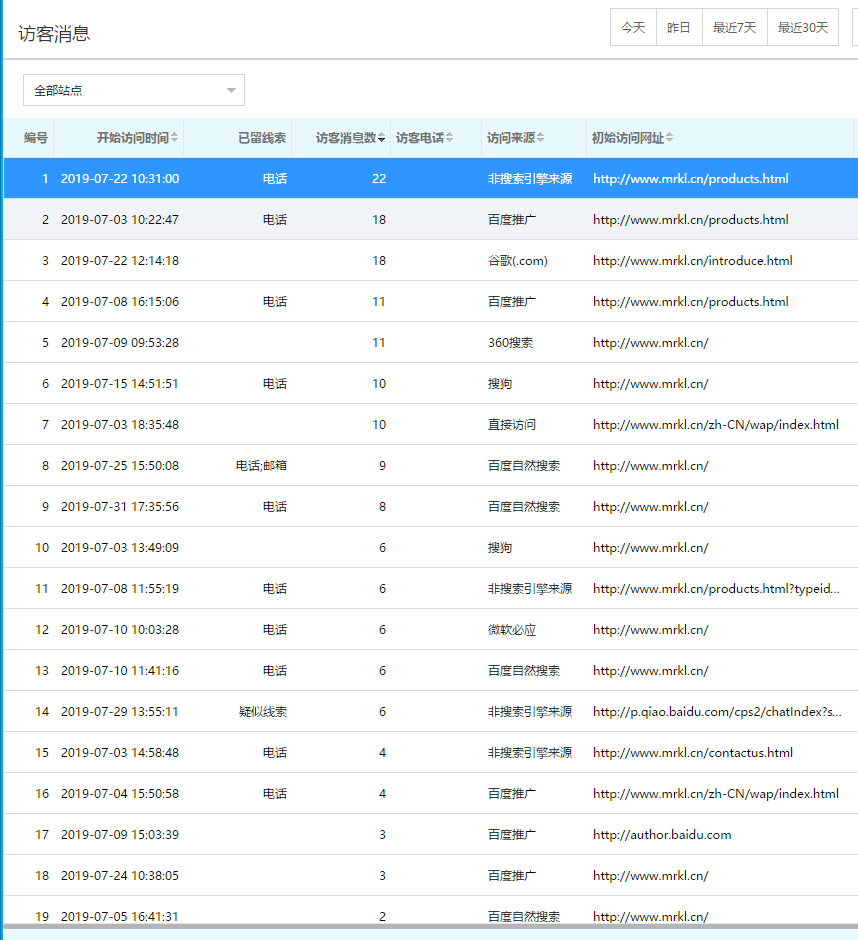Click the 搜狗 source in row 10
The height and width of the screenshot is (940, 858).
click(x=499, y=547)
